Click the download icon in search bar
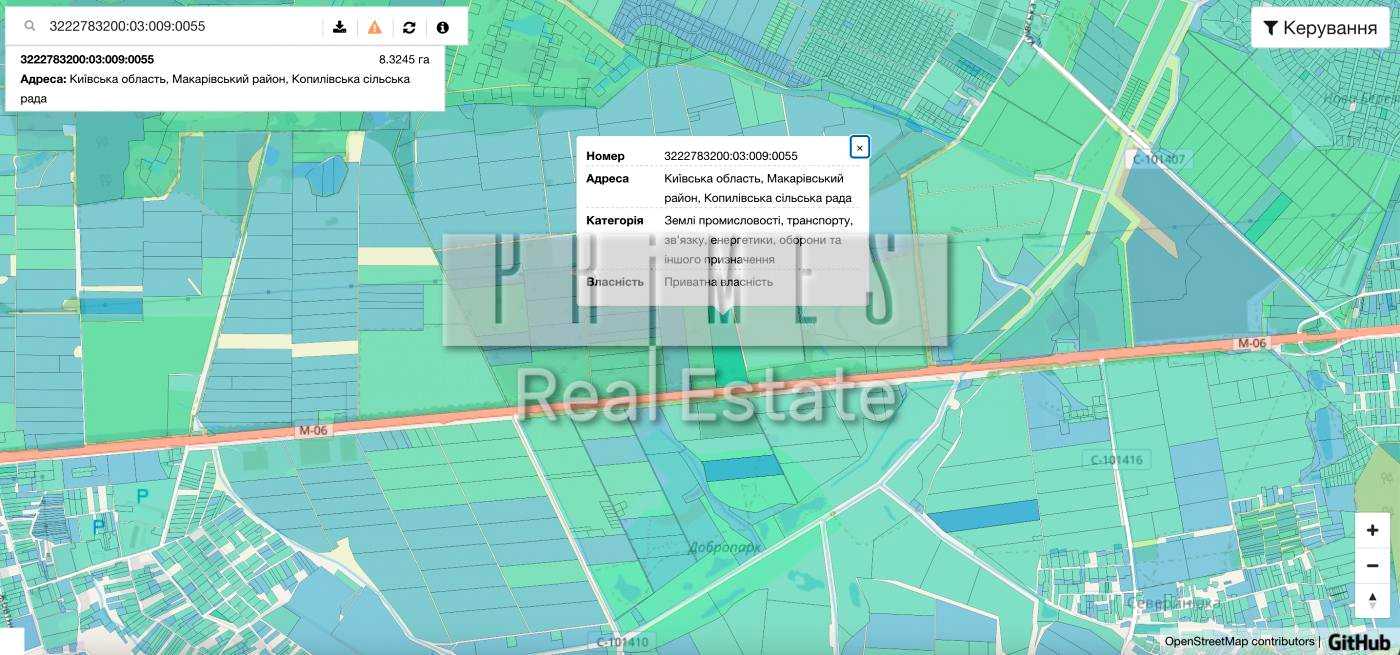 point(340,27)
